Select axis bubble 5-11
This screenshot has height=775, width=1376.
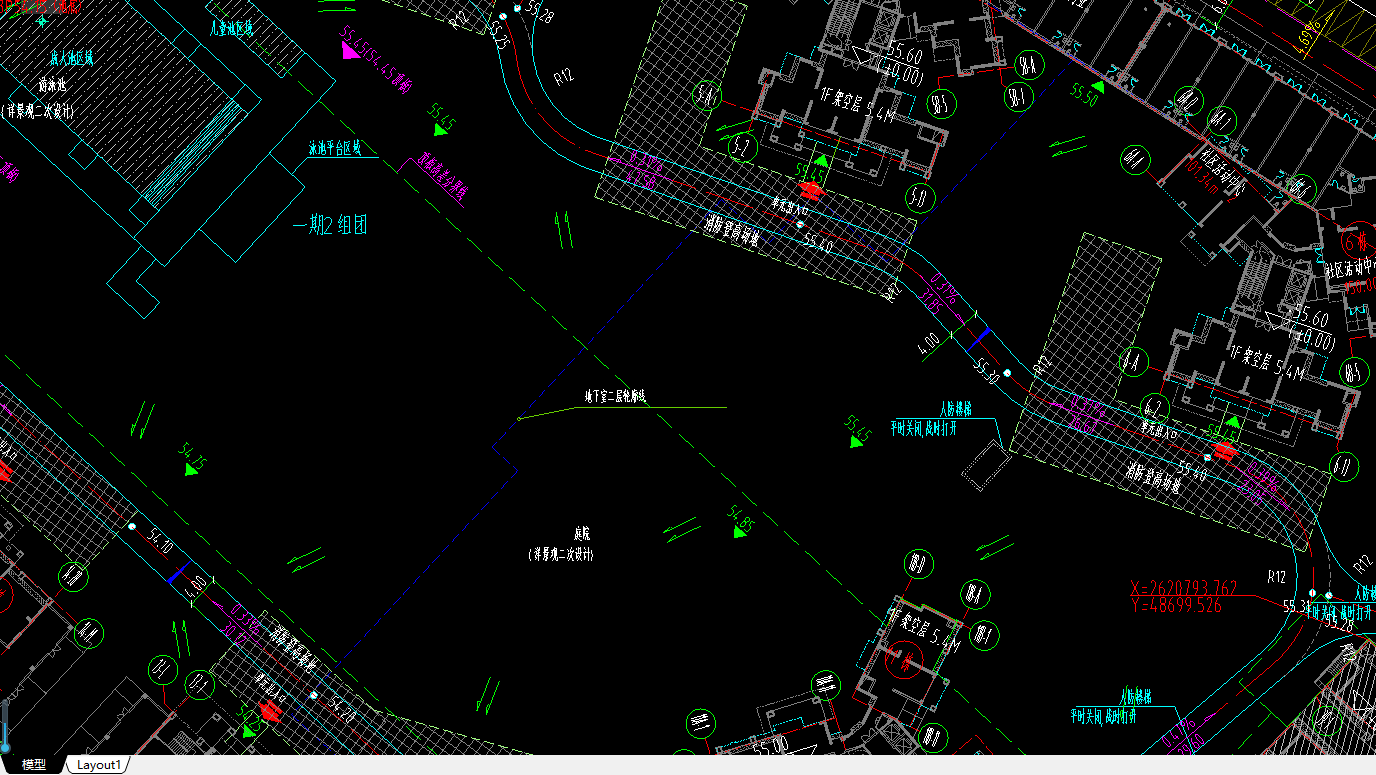tap(920, 198)
